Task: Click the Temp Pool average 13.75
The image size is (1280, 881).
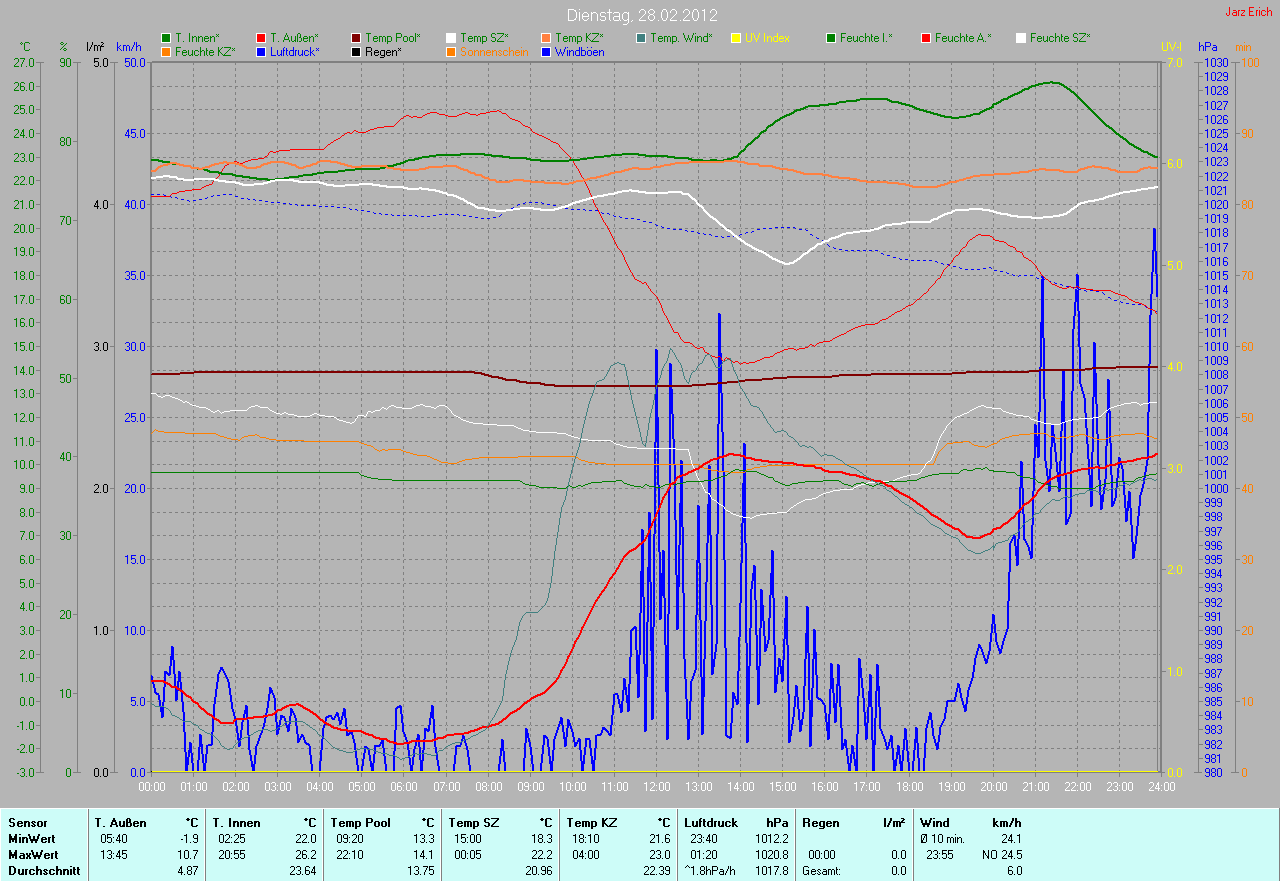Action: pyautogui.click(x=420, y=871)
